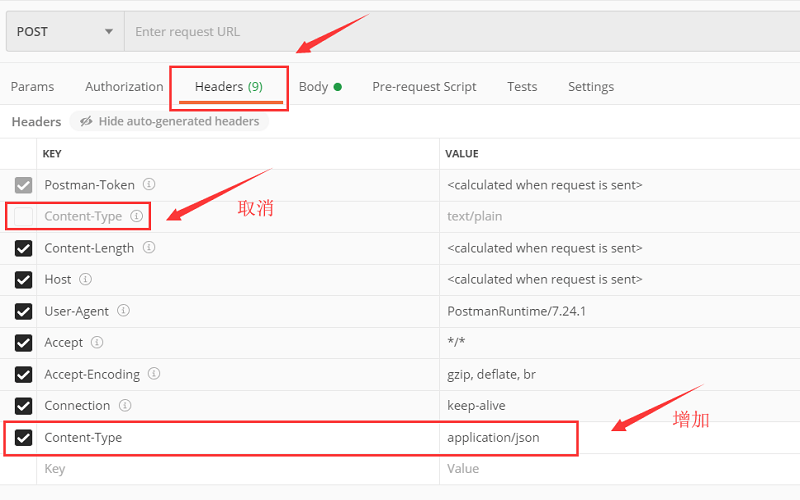The image size is (800, 500).
Task: Click info icon next to Accept-Encoding
Action: 154,374
